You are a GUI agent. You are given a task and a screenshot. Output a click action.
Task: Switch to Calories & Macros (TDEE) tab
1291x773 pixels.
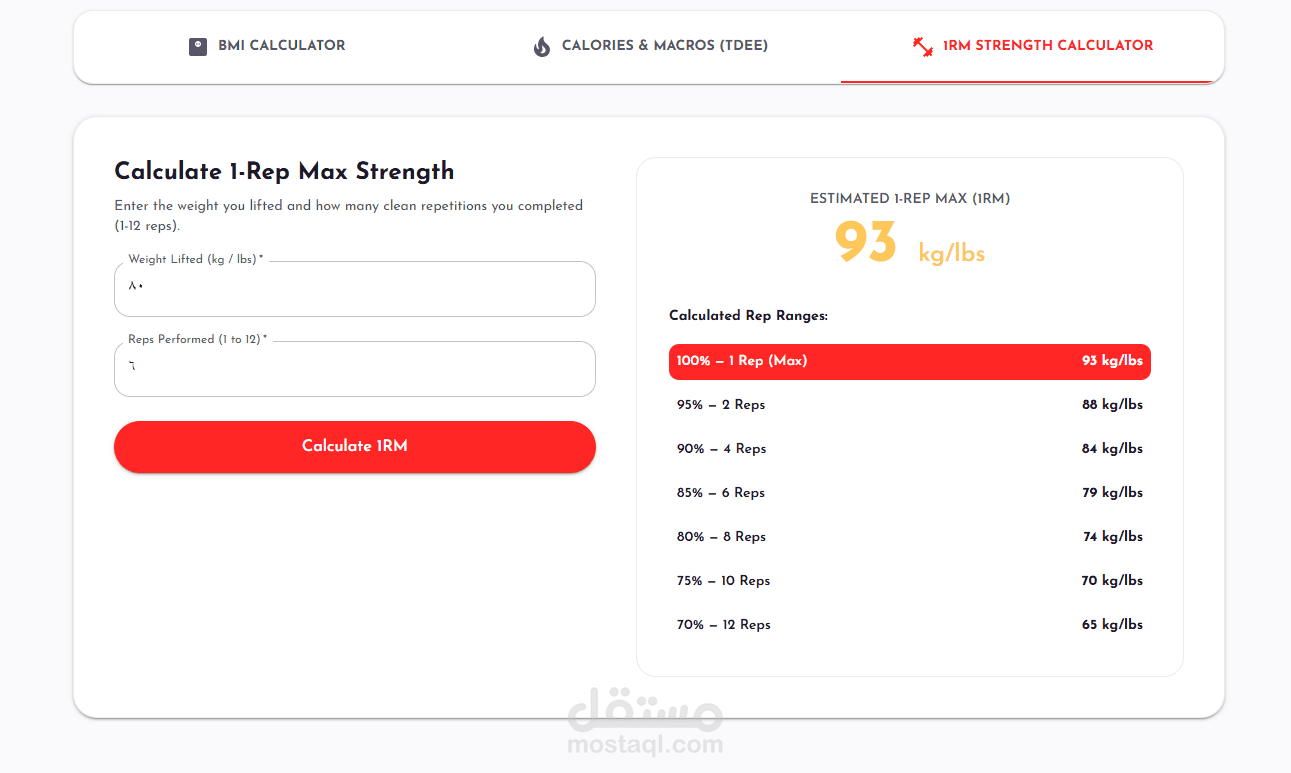pyautogui.click(x=650, y=47)
